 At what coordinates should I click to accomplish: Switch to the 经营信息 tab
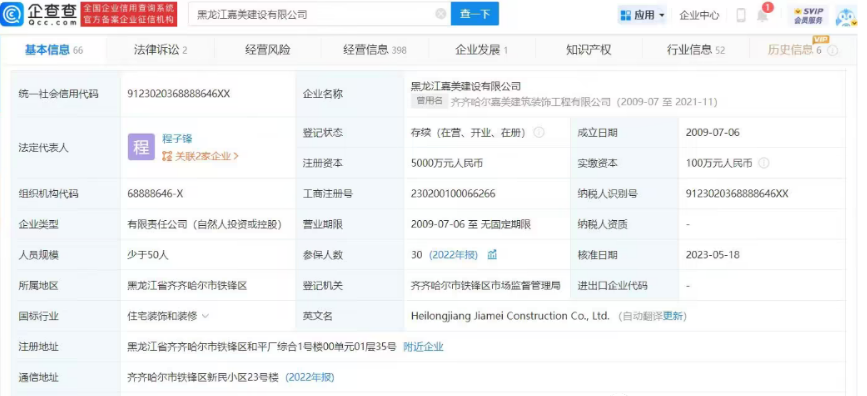[x=374, y=50]
